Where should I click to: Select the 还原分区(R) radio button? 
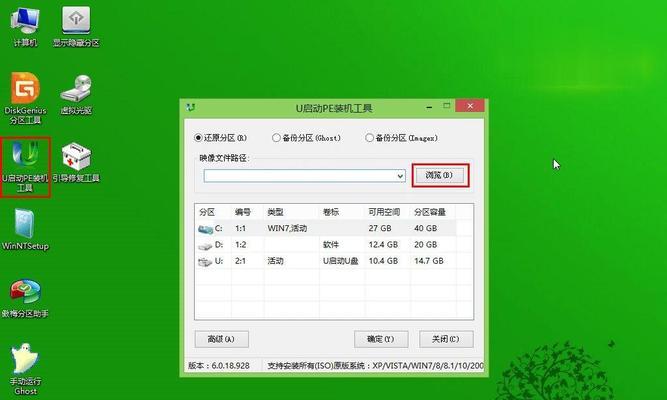coord(198,138)
